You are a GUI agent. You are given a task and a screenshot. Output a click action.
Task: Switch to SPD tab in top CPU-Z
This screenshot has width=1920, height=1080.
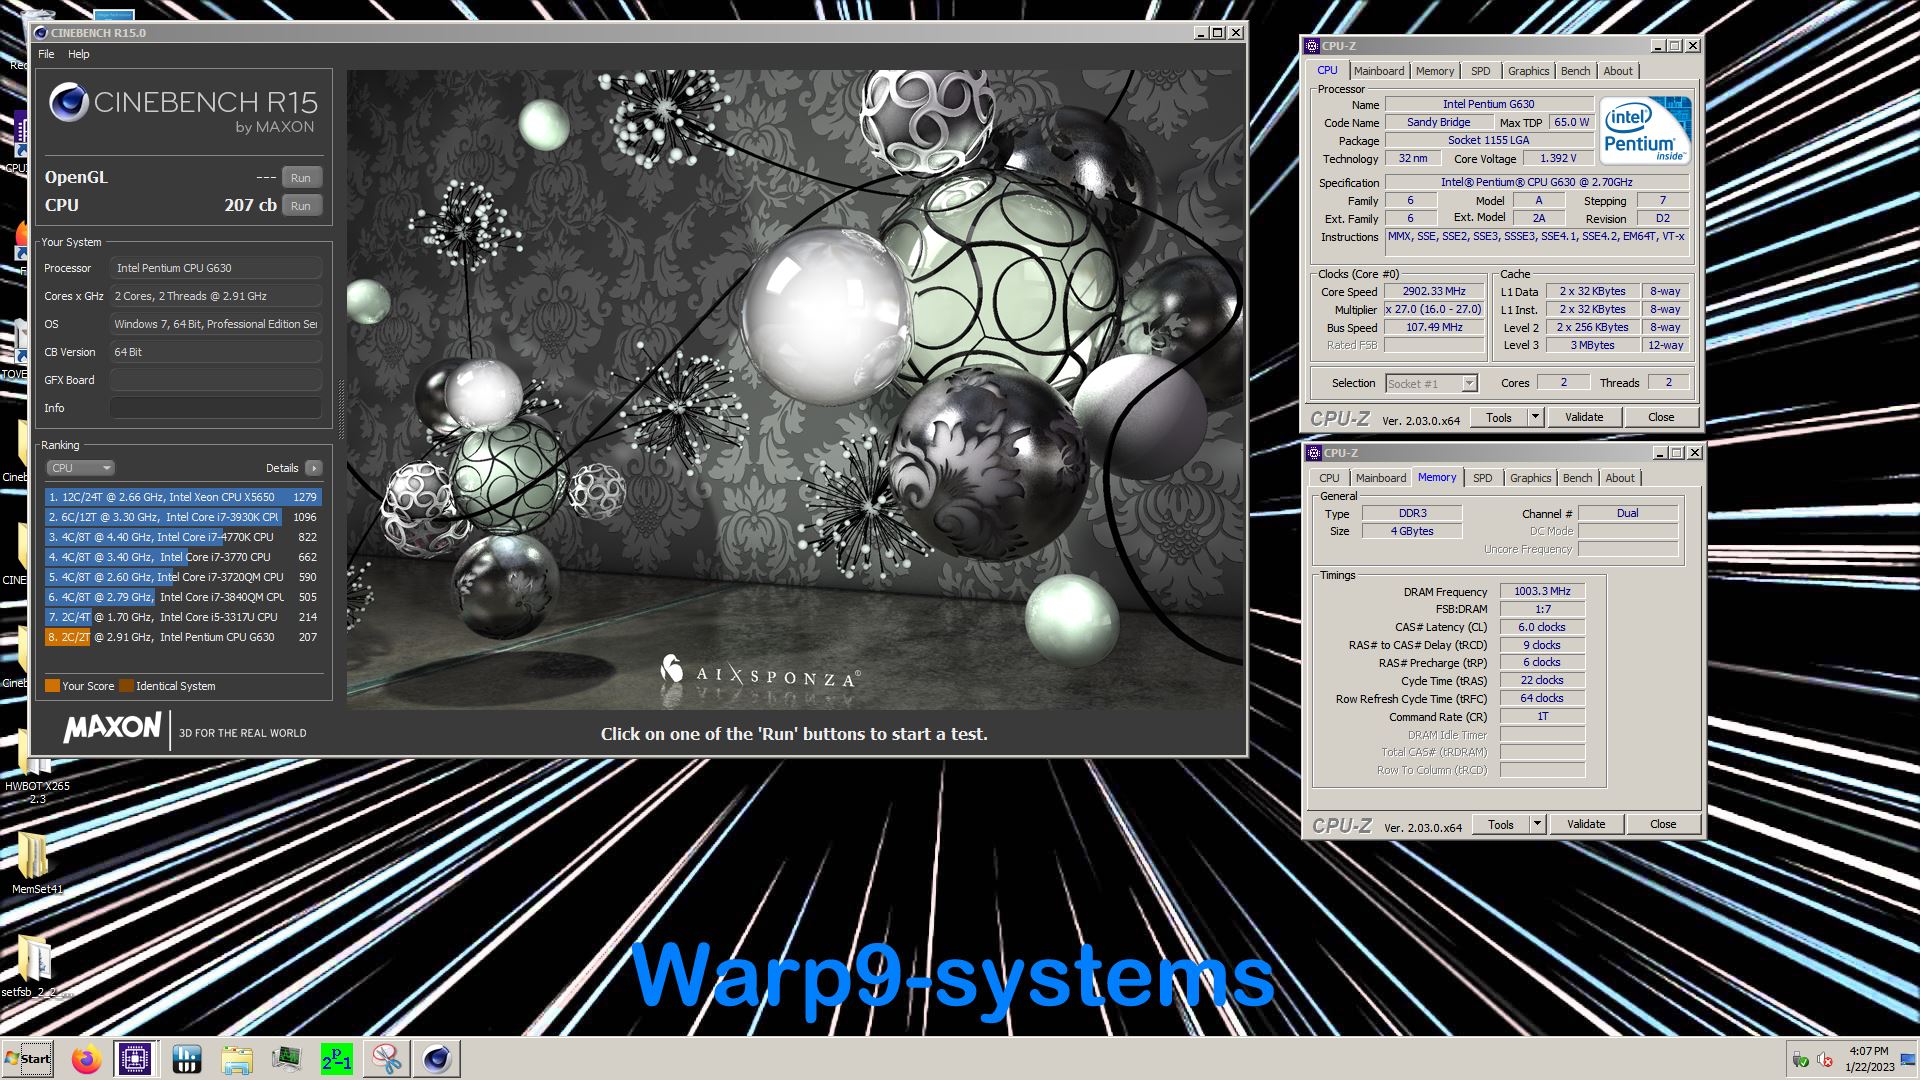coord(1481,71)
